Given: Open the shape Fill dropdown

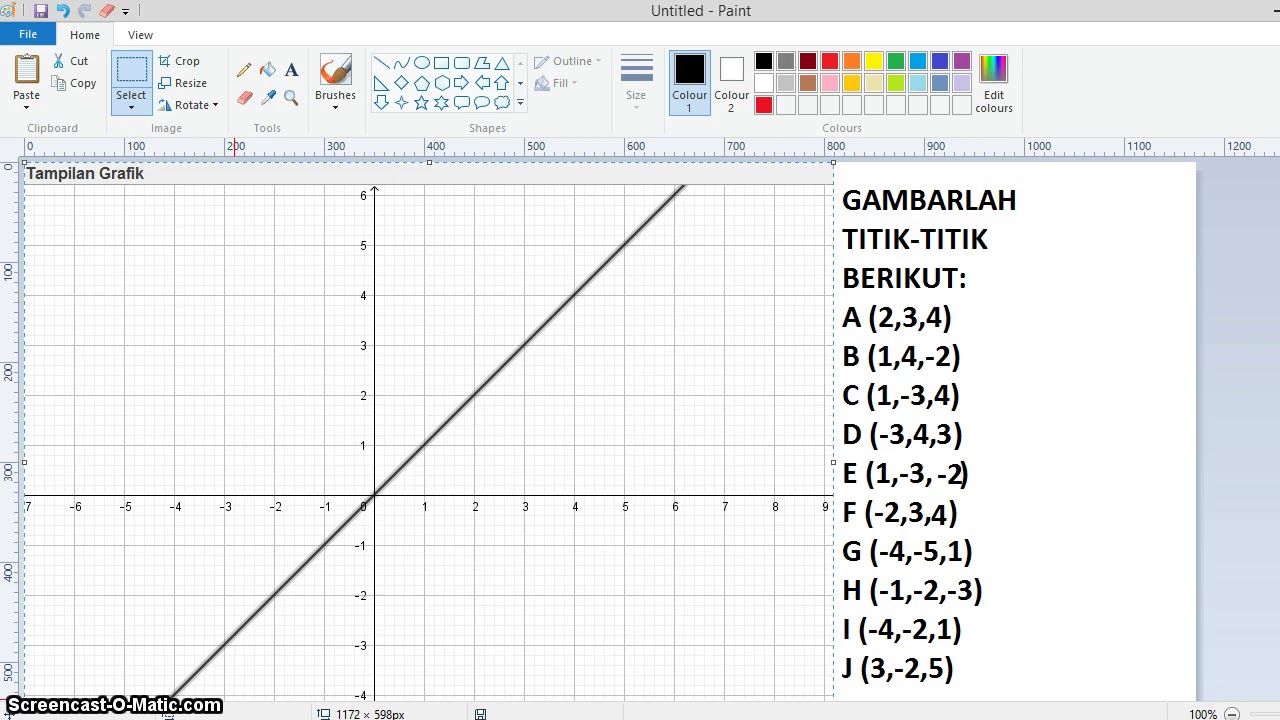Looking at the screenshot, I should (x=556, y=83).
